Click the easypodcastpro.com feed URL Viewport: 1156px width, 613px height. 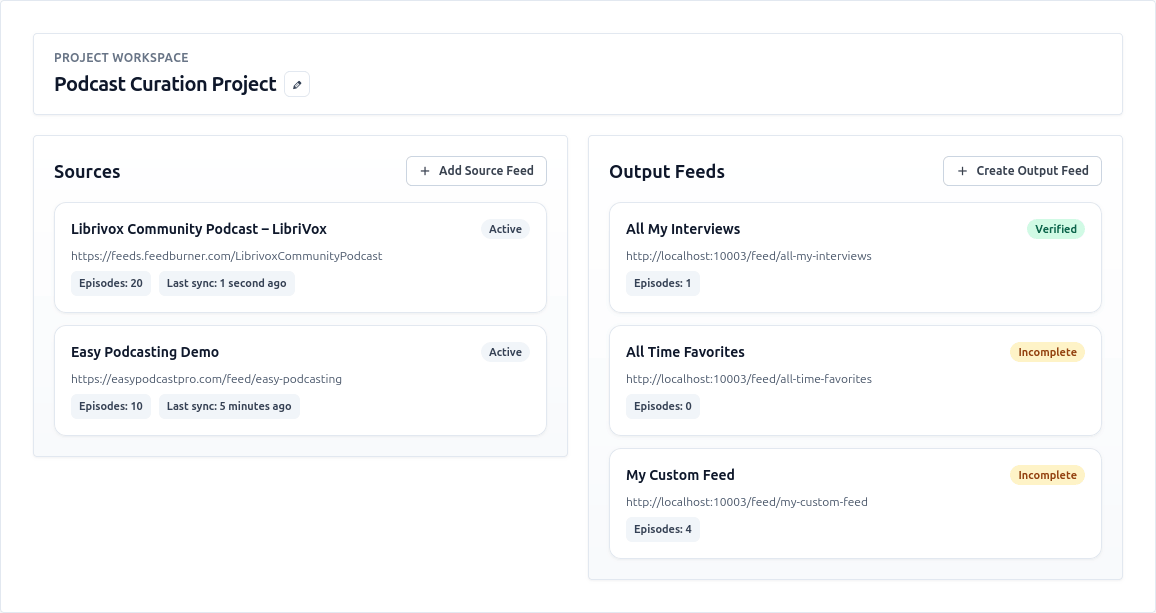click(206, 379)
